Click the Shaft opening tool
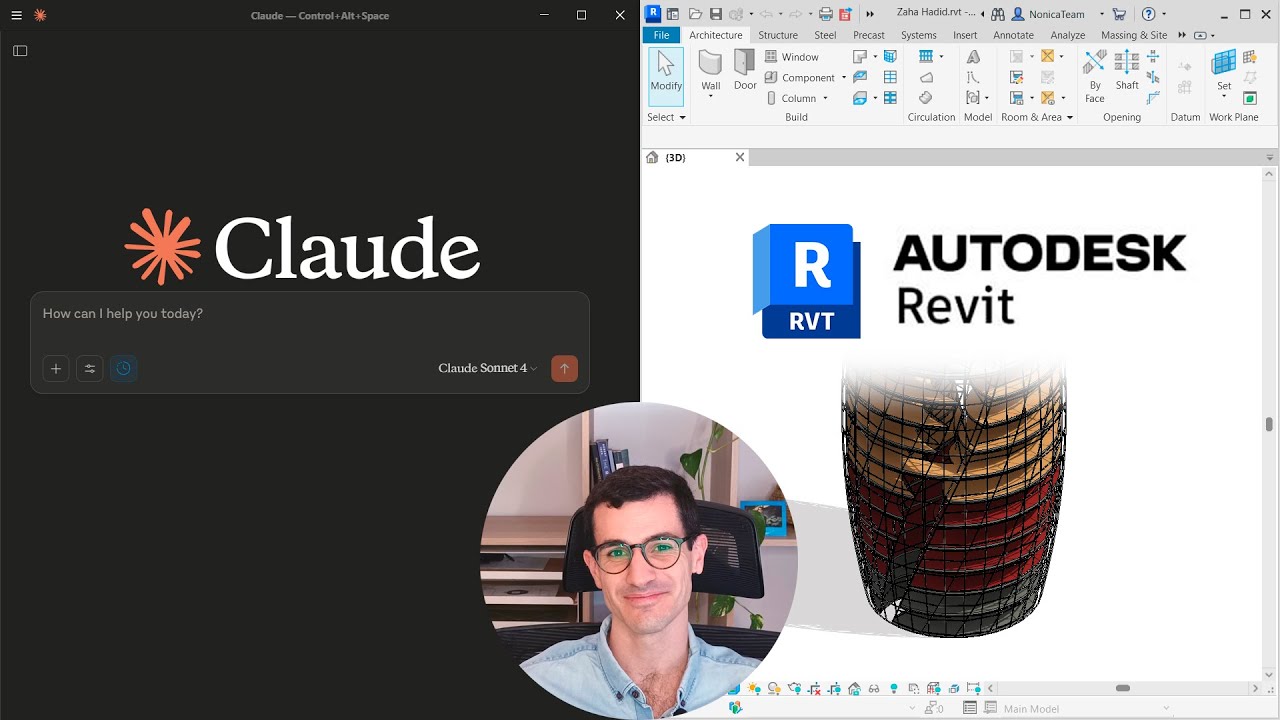This screenshot has height=720, width=1280. click(1127, 70)
